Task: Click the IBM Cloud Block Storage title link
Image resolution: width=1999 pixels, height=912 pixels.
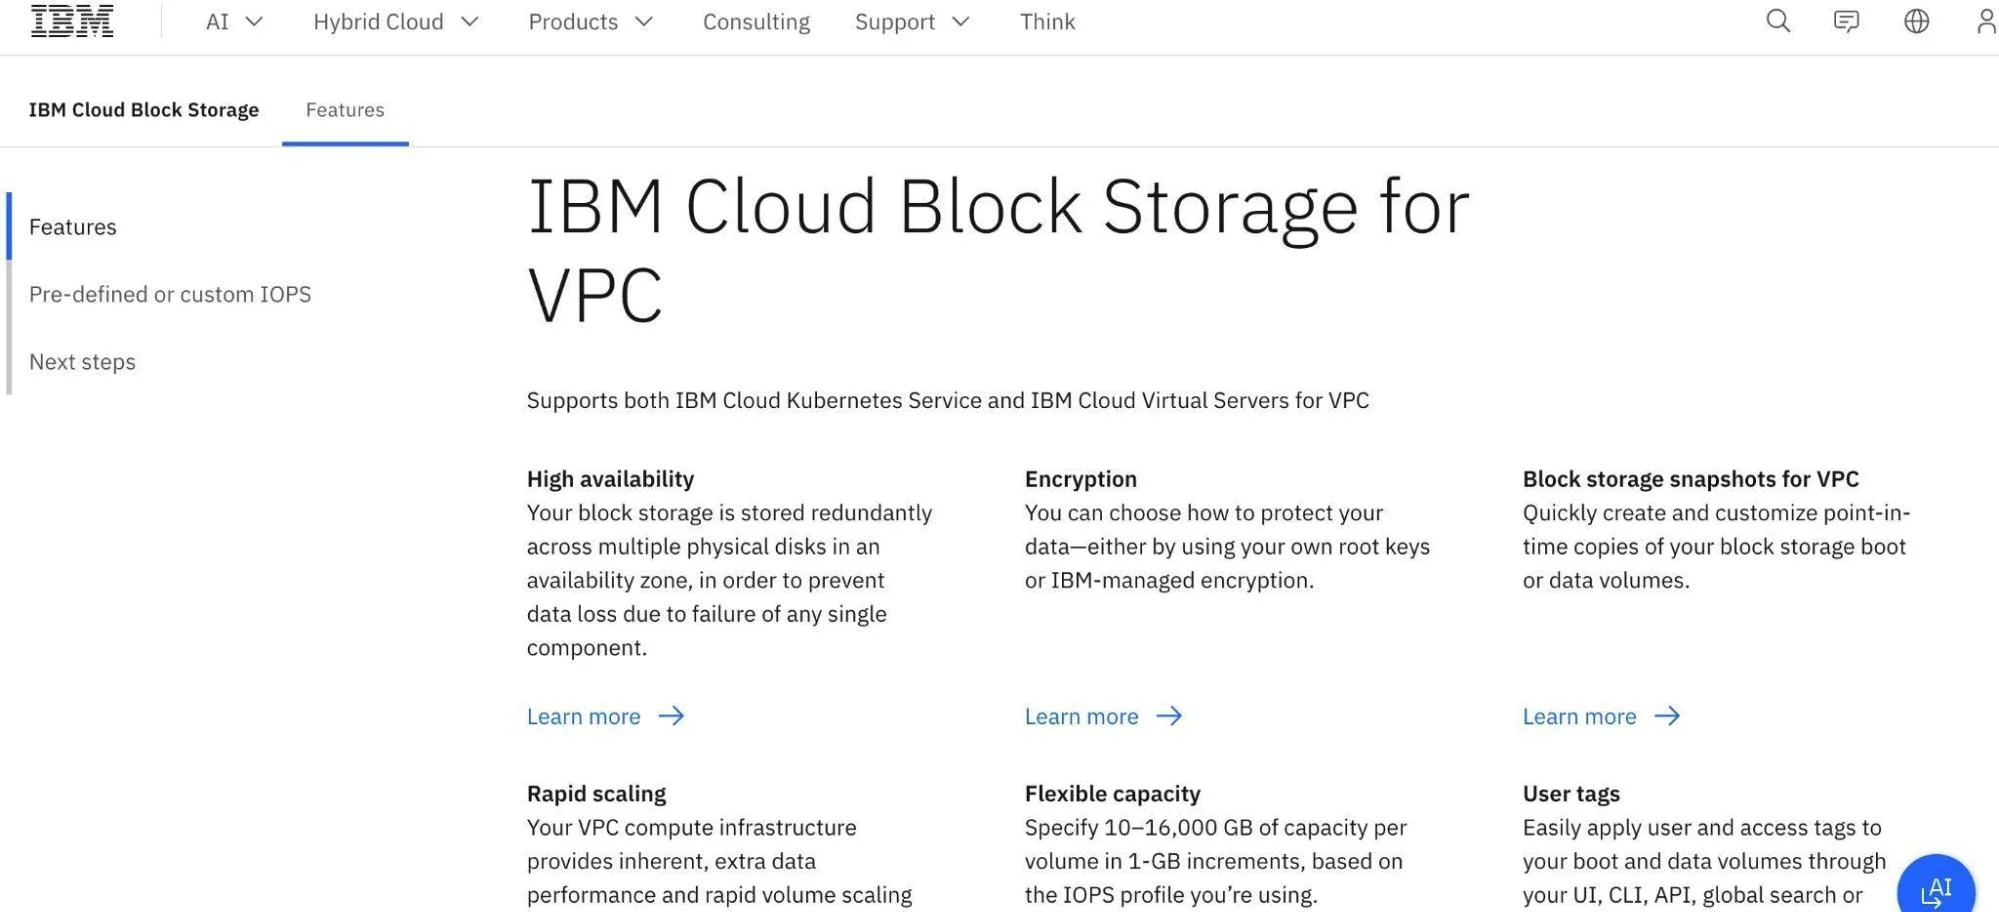Action: pyautogui.click(x=144, y=110)
